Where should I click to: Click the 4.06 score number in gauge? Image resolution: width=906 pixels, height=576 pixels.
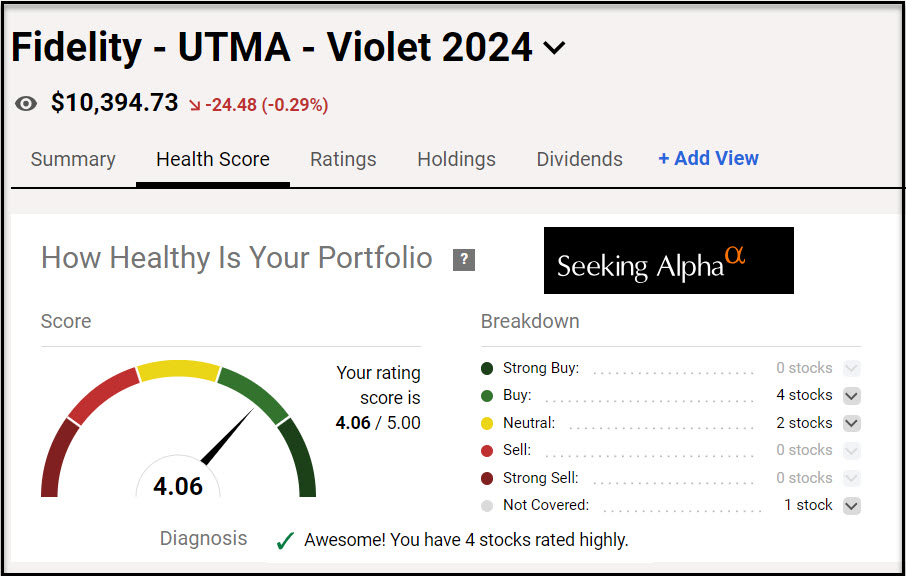point(178,487)
